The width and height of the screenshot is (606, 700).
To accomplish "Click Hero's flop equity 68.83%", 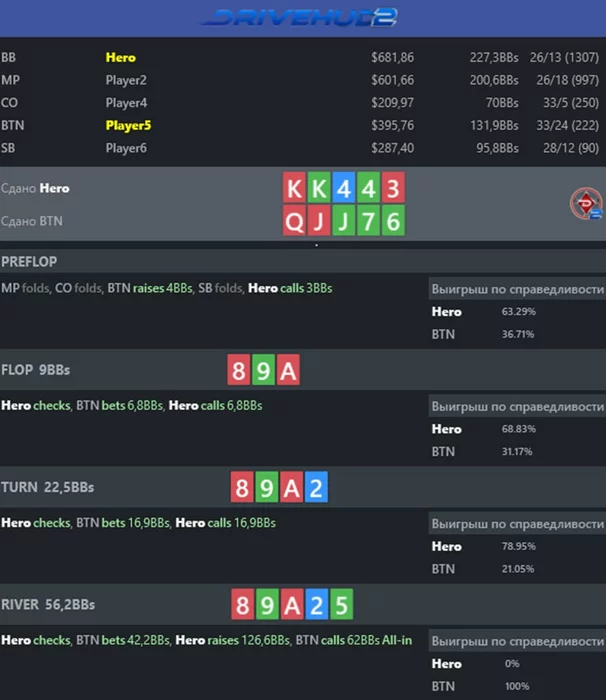I will pyautogui.click(x=518, y=429).
